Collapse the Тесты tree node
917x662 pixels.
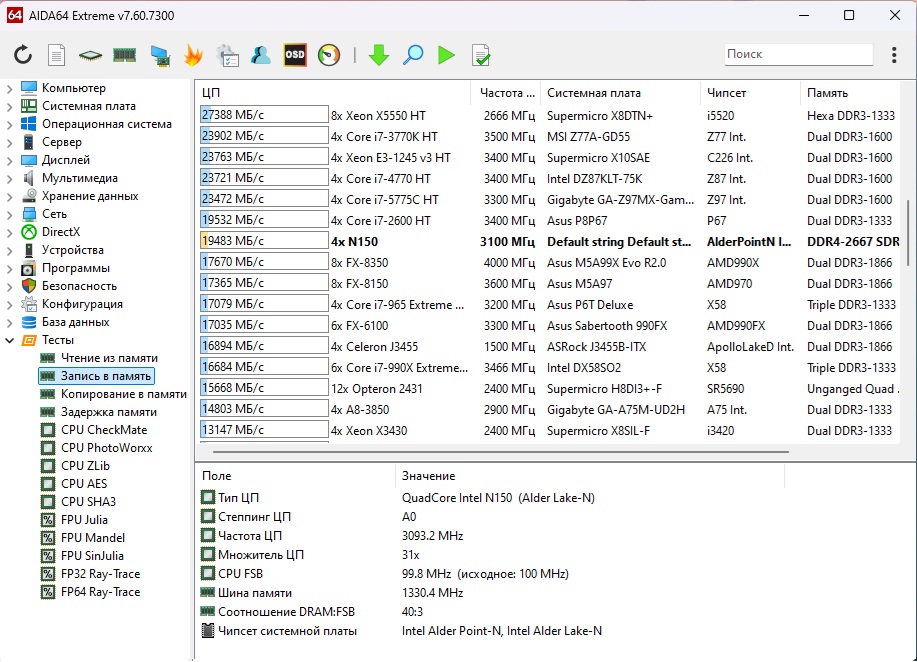pyautogui.click(x=9, y=340)
